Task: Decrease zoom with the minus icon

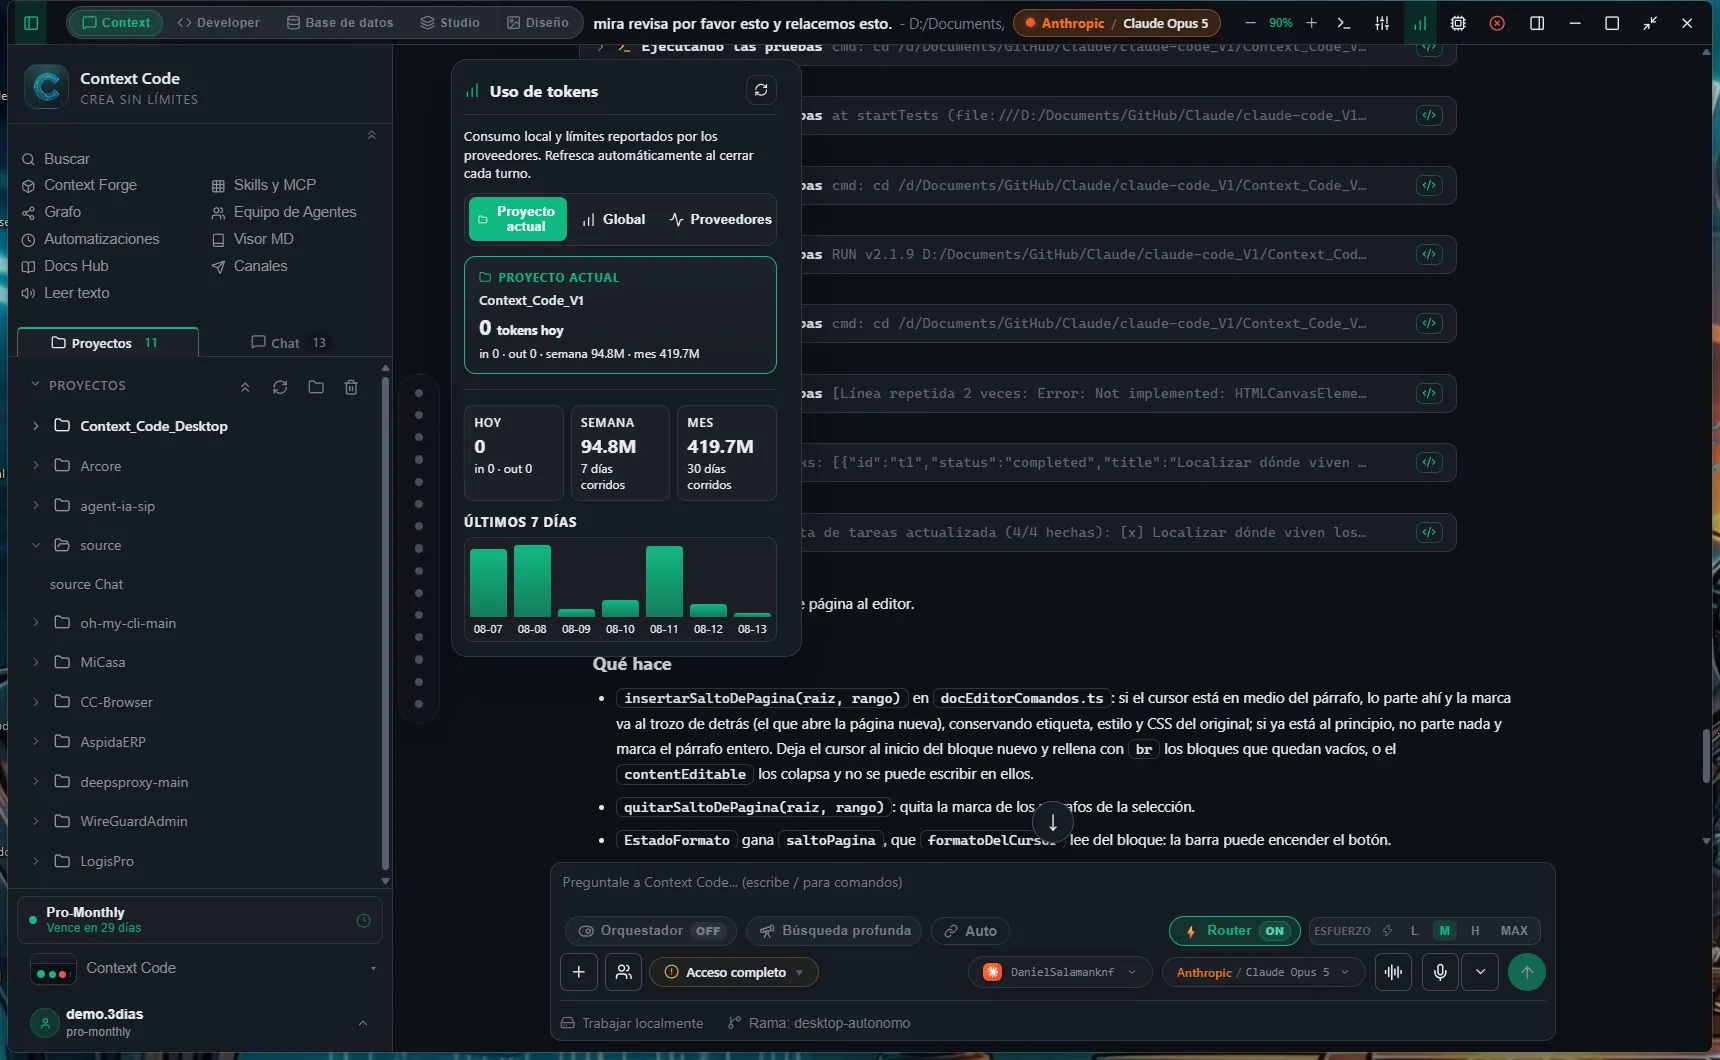Action: (x=1250, y=23)
